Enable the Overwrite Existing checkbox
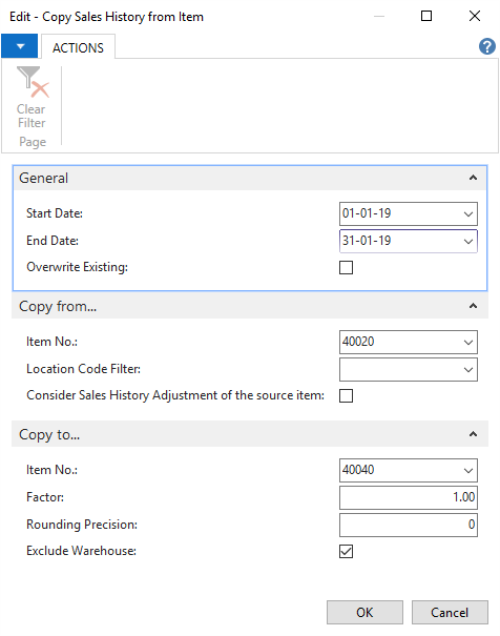The width and height of the screenshot is (500, 636). coord(346,268)
